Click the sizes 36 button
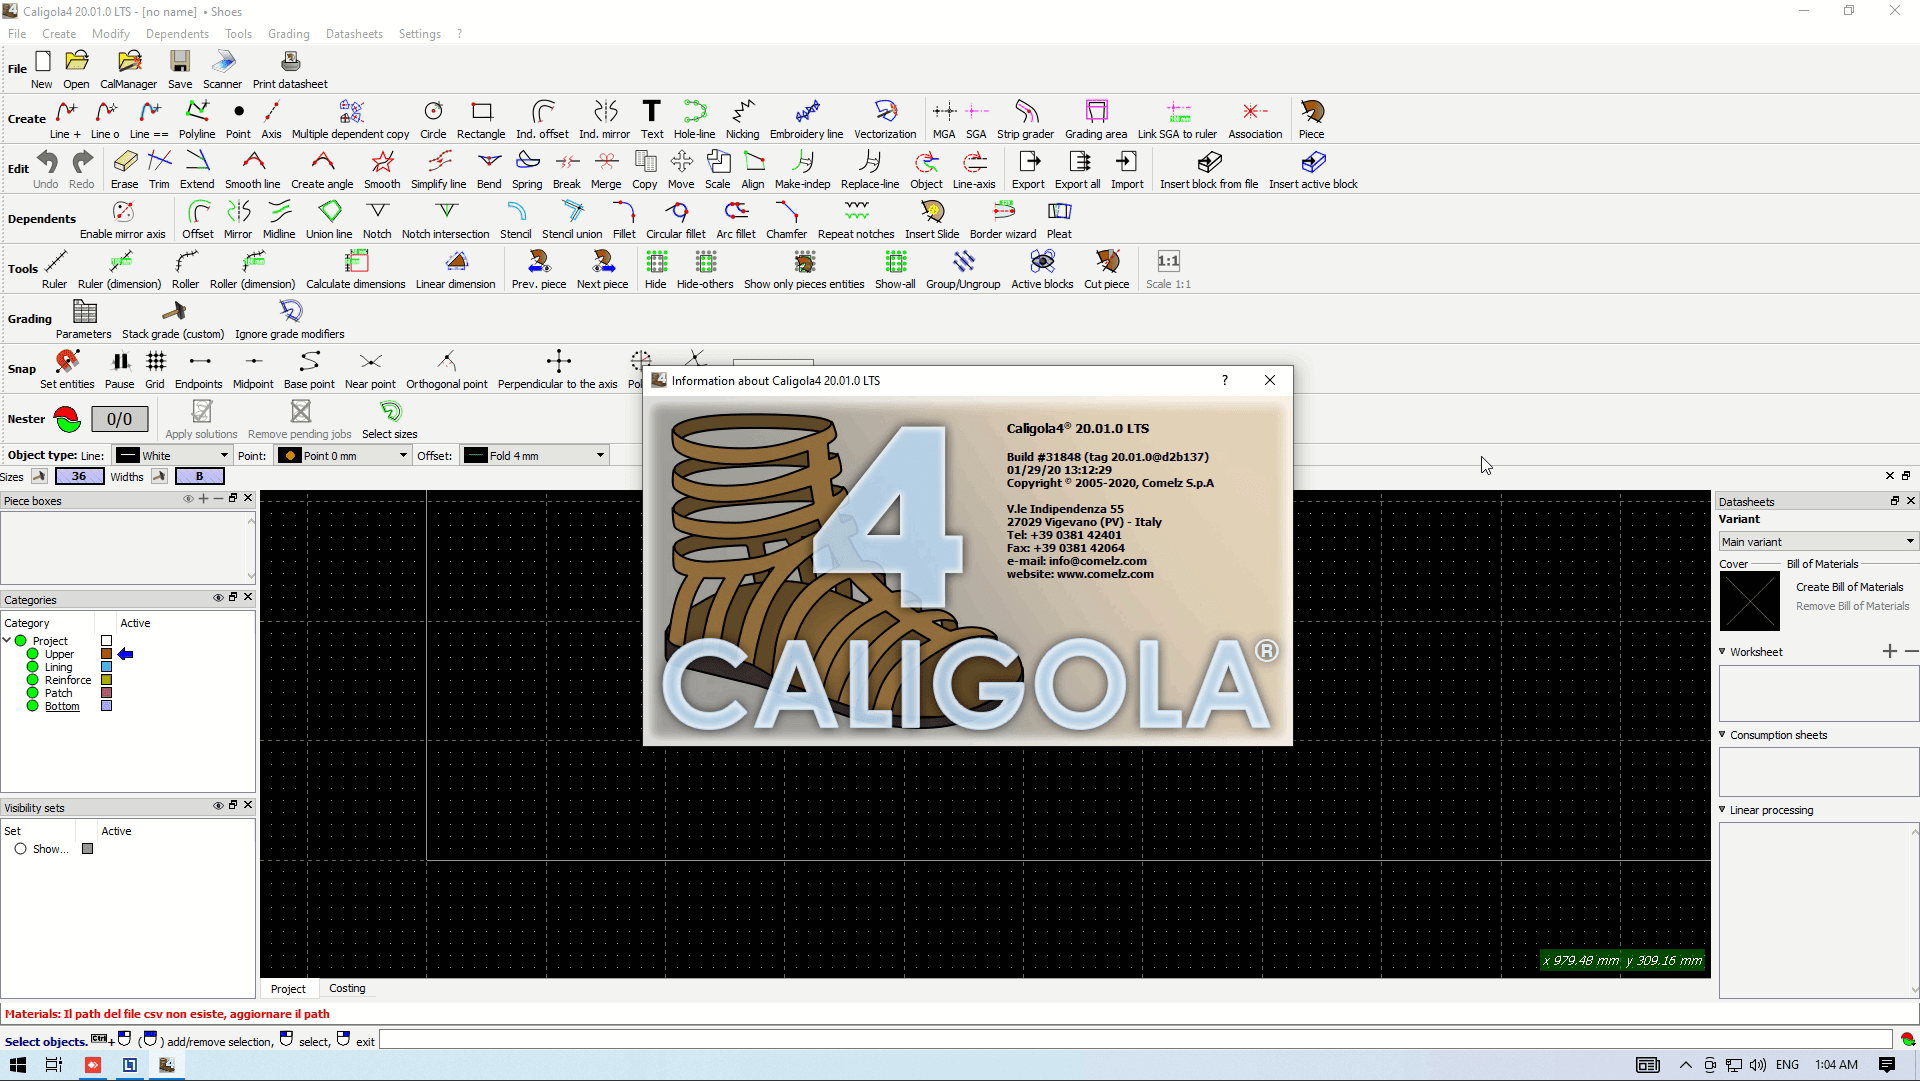This screenshot has width=1920, height=1081. [79, 476]
